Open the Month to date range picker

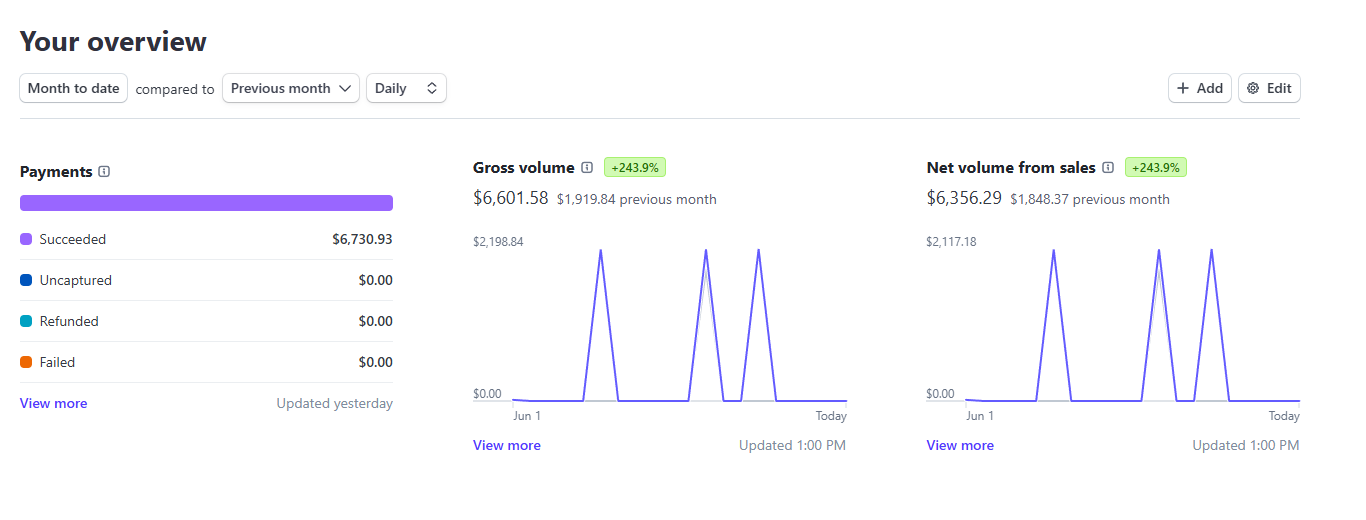tap(74, 88)
